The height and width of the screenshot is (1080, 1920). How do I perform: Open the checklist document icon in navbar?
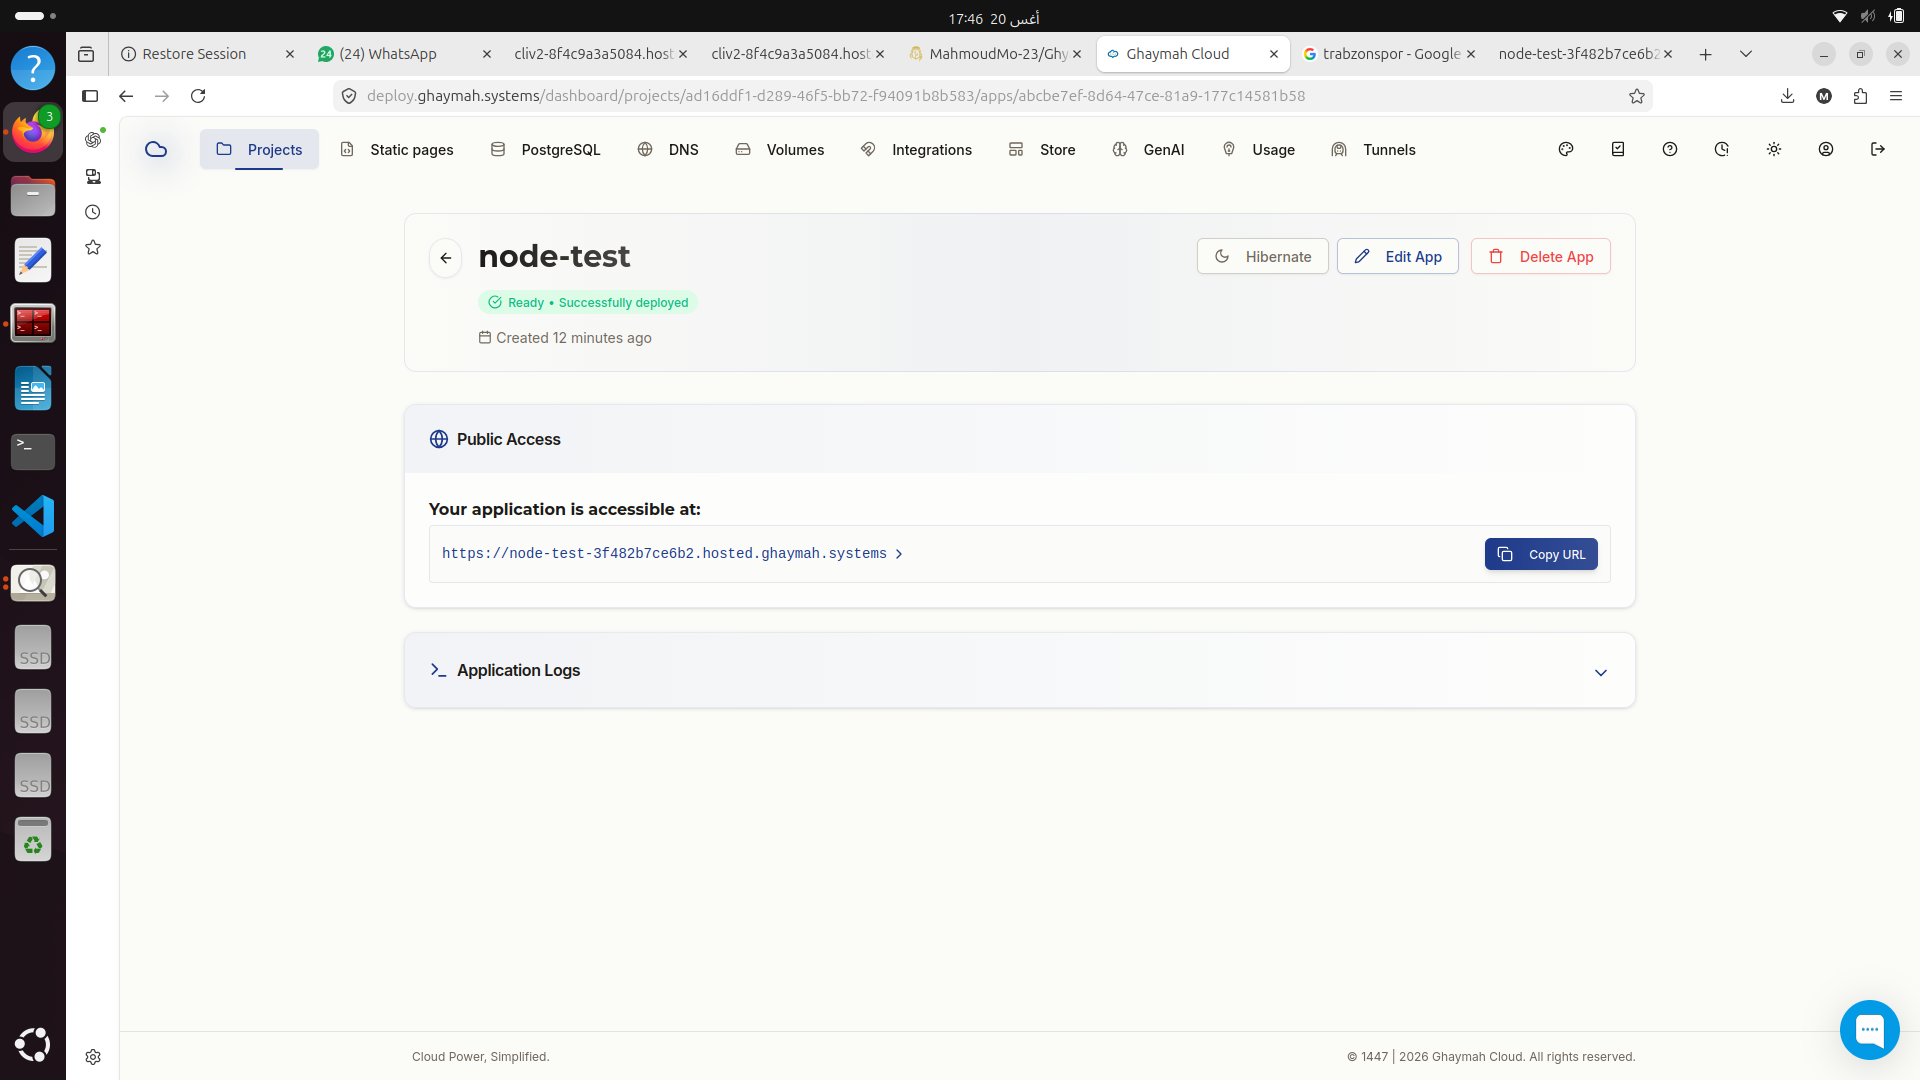click(1618, 150)
